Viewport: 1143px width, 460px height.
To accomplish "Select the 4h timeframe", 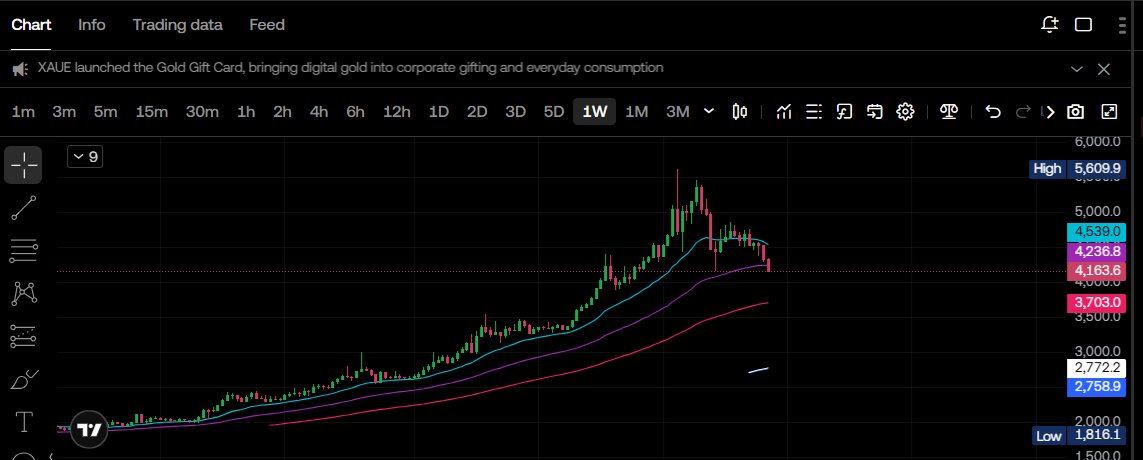I will pyautogui.click(x=319, y=112).
